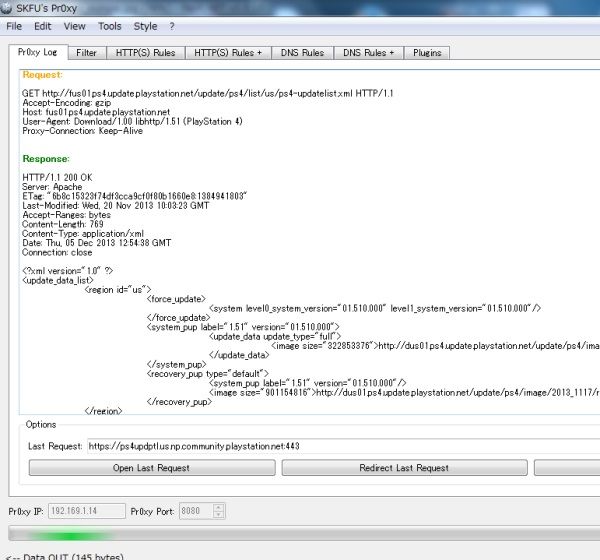Open the Edit menu
The width and height of the screenshot is (600, 560).
pyautogui.click(x=42, y=26)
